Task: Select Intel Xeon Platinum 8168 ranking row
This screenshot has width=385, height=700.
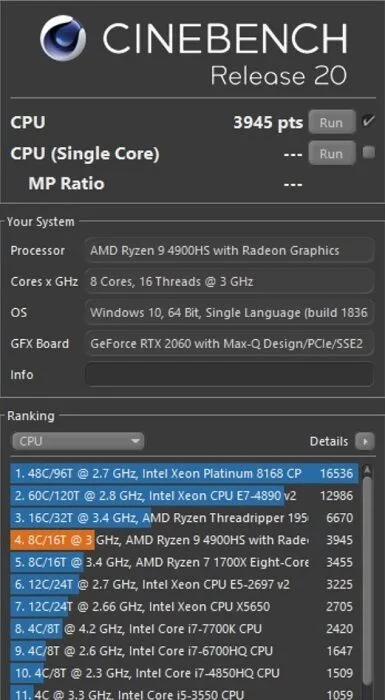Action: (184, 473)
